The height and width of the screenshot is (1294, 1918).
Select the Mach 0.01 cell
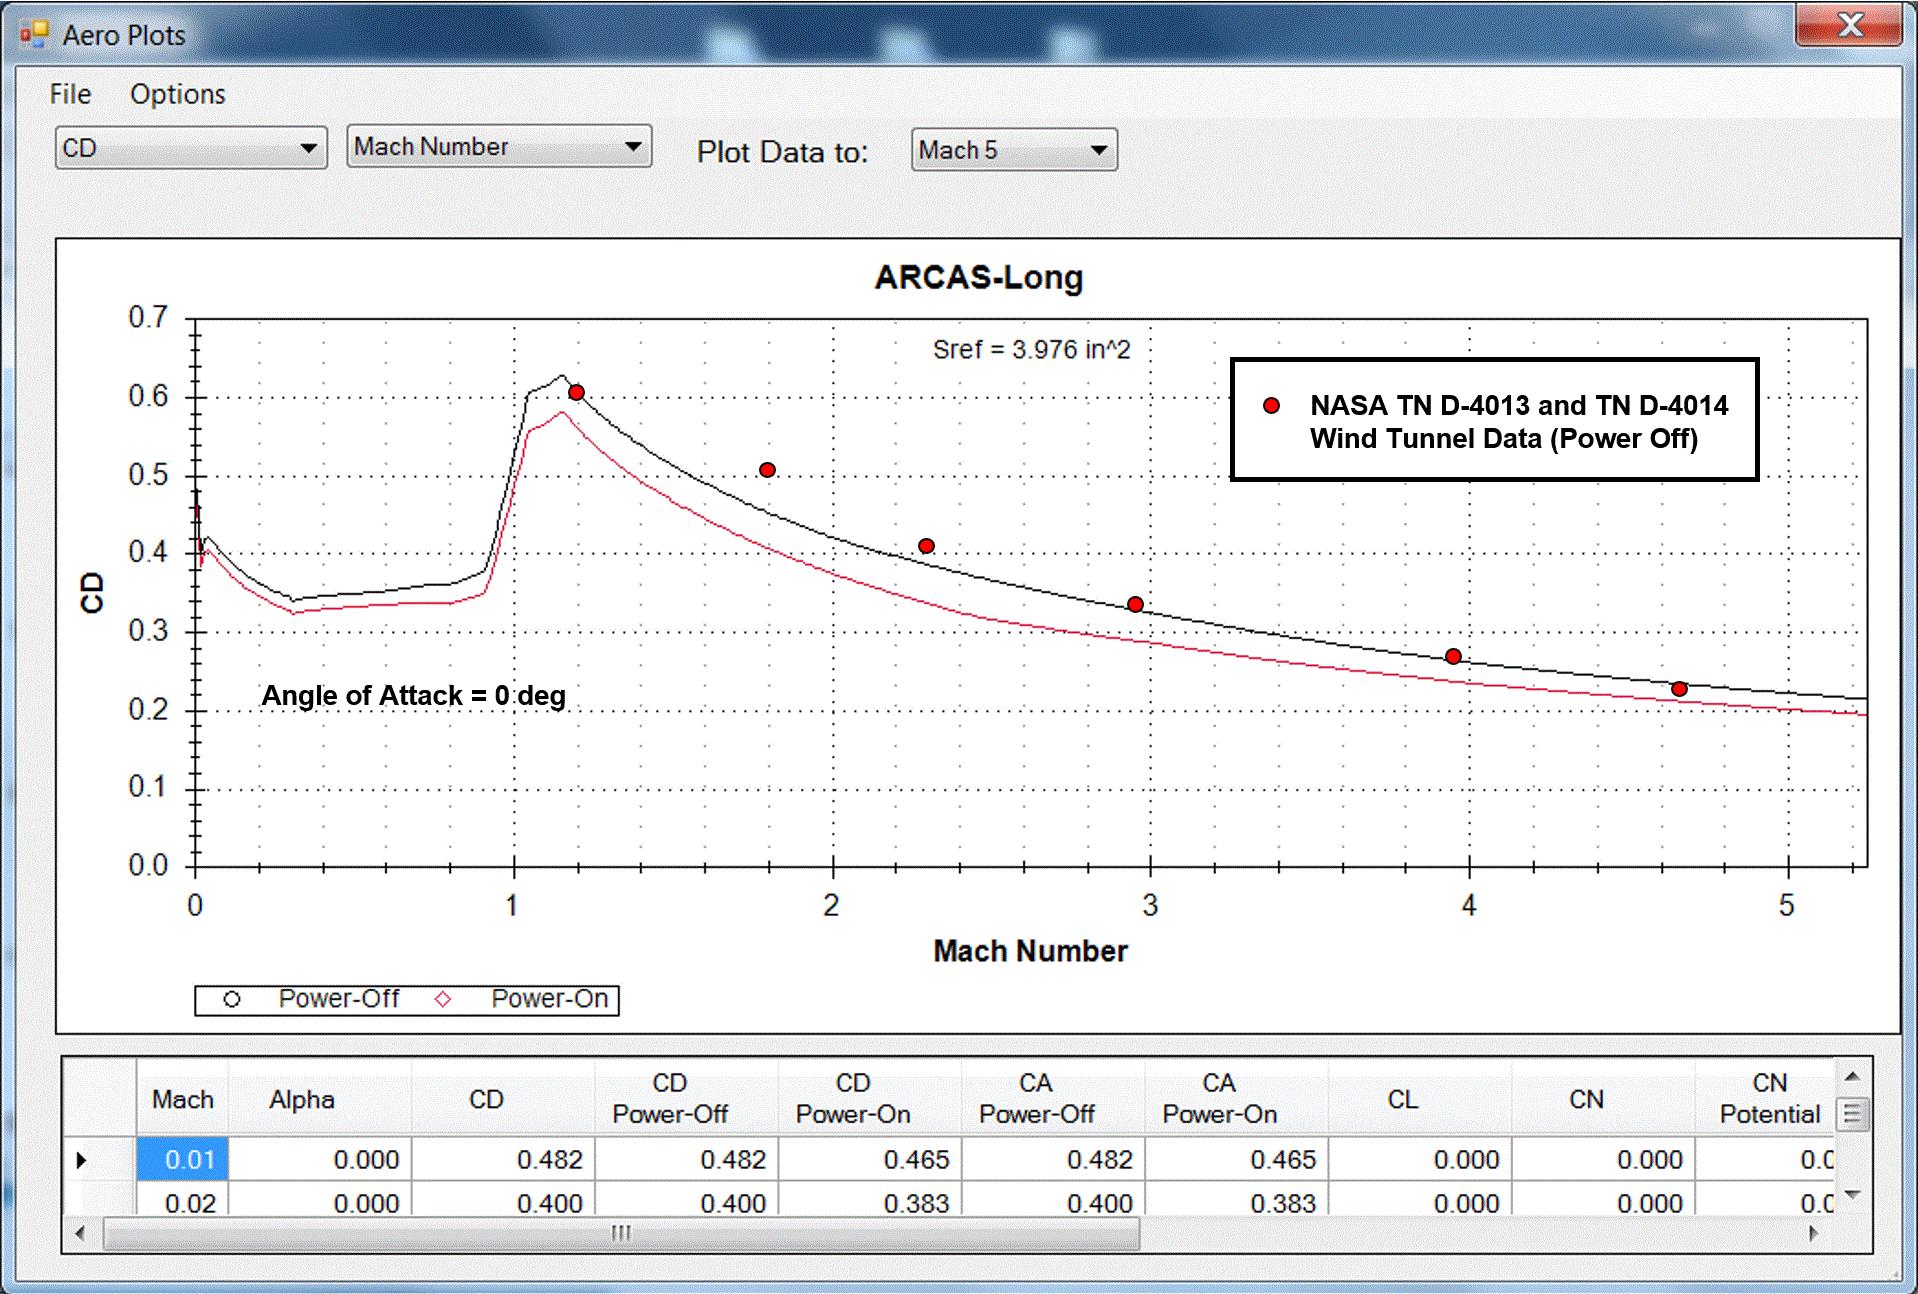point(183,1160)
